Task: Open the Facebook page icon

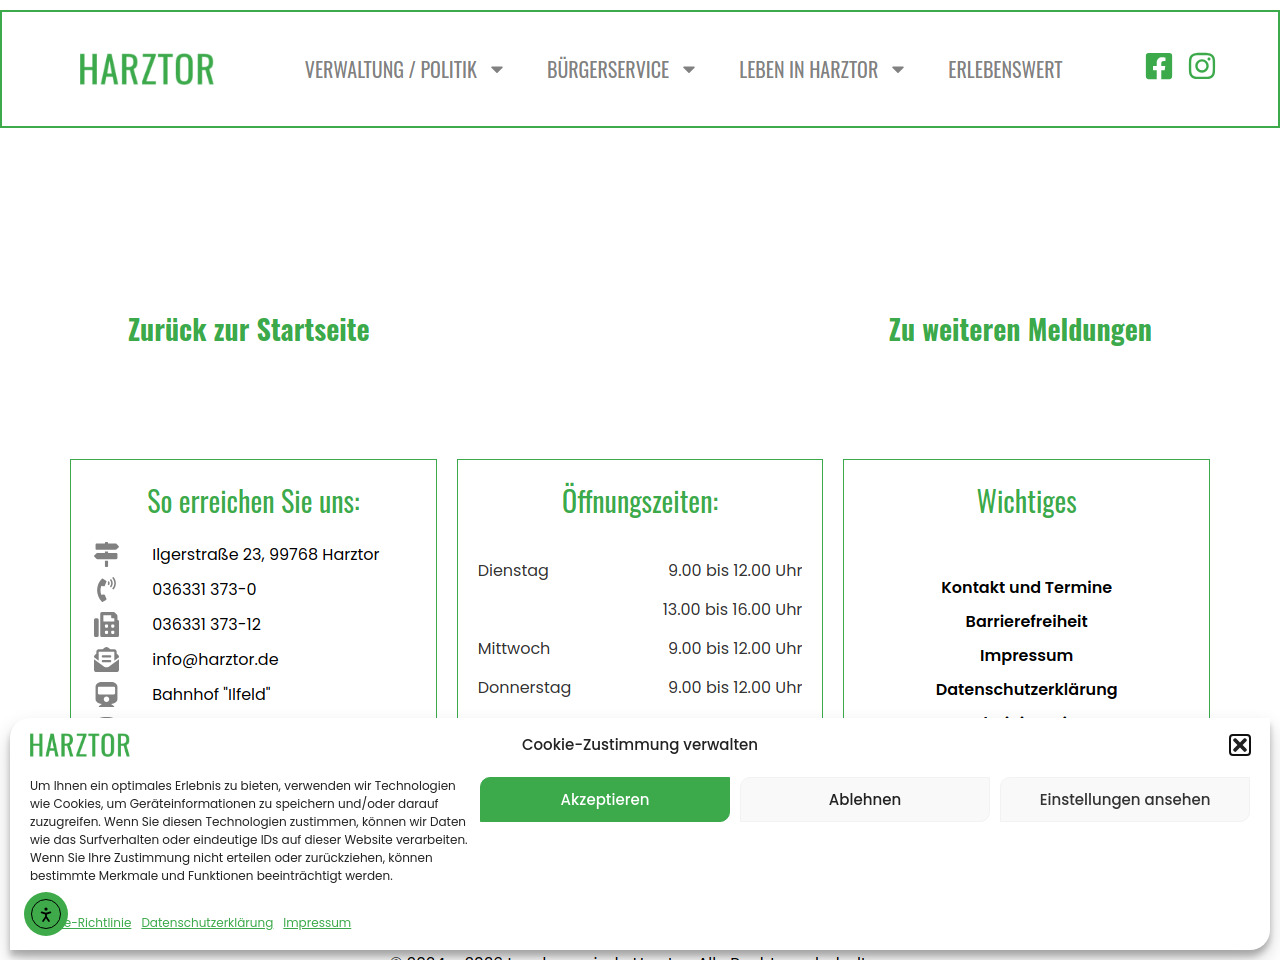Action: pyautogui.click(x=1158, y=67)
